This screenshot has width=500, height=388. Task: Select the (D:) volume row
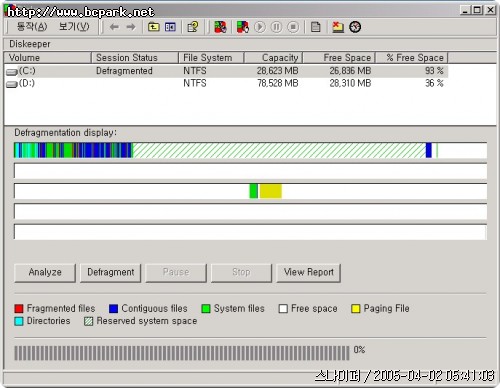pos(226,83)
